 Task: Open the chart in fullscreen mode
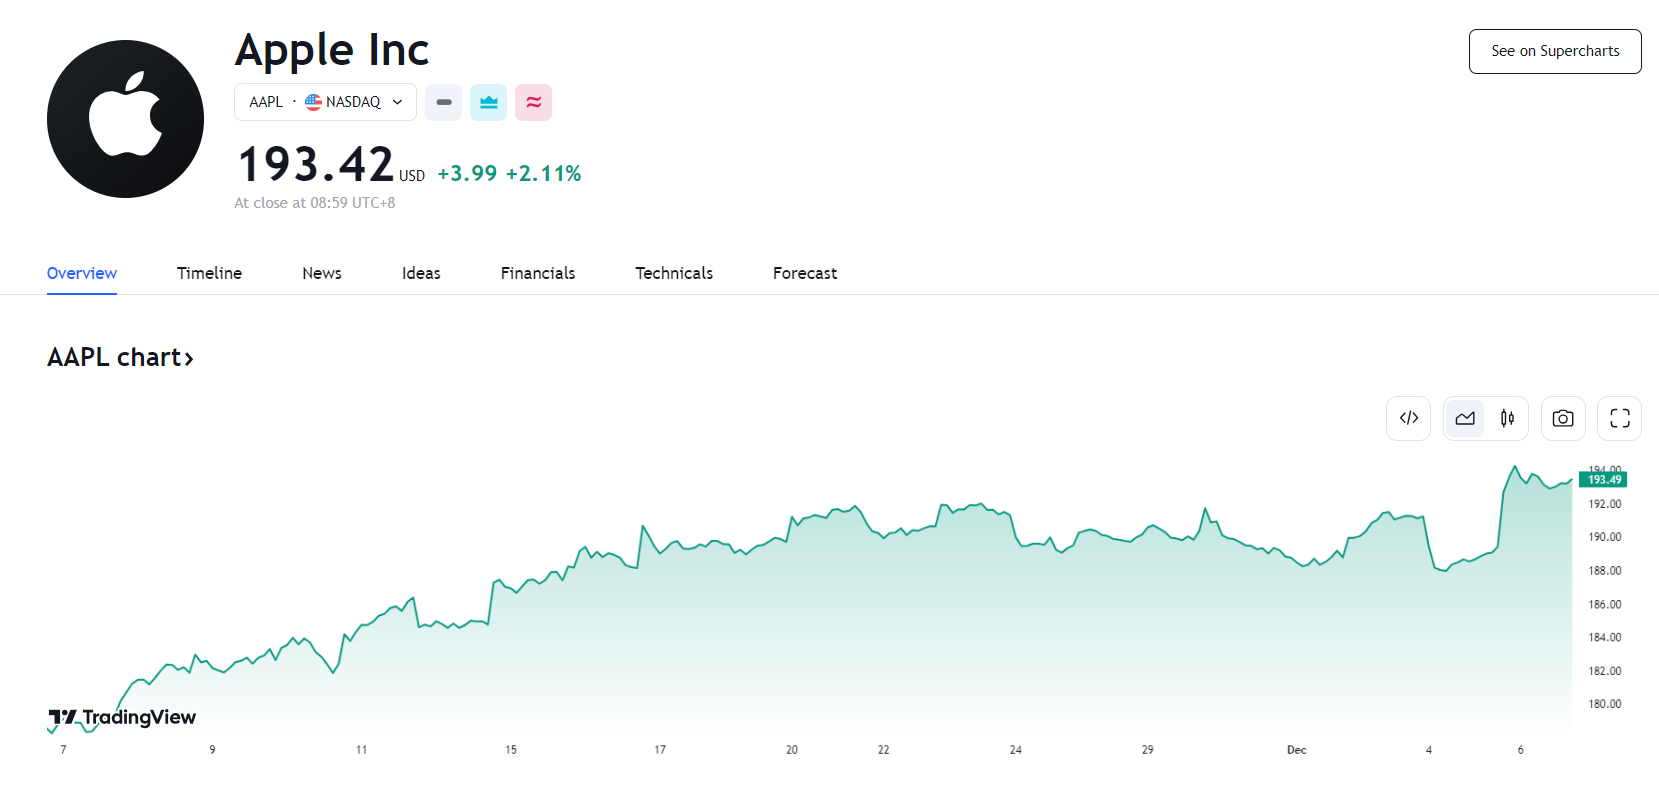(1619, 418)
